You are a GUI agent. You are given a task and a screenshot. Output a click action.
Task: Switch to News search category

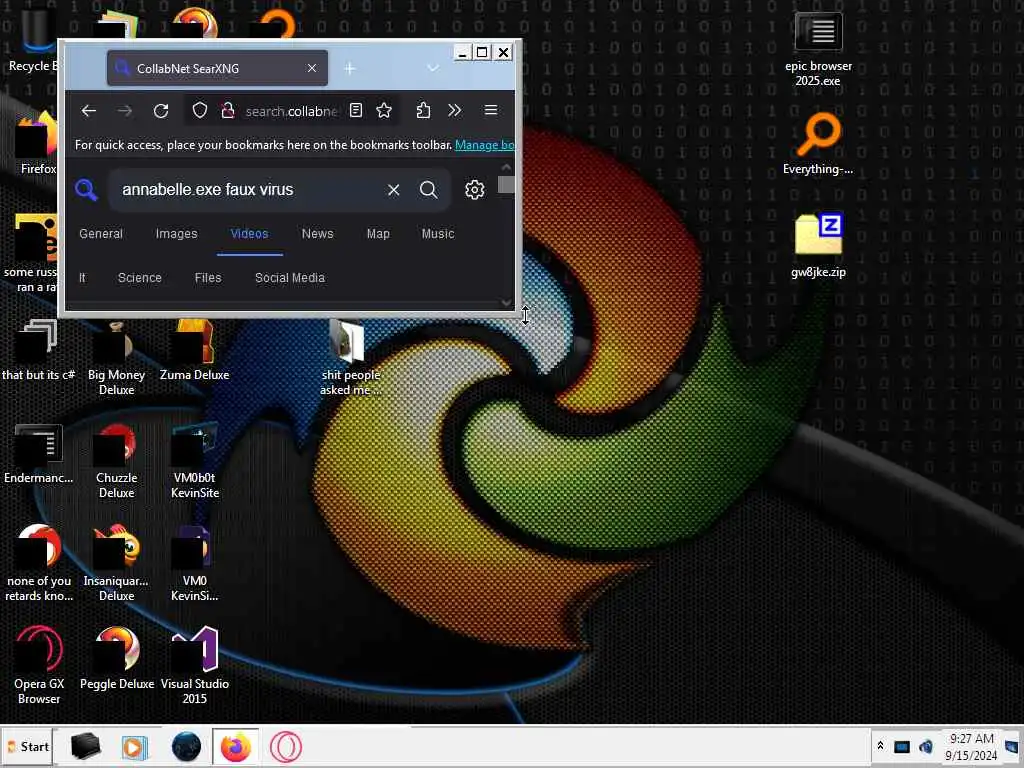tap(317, 234)
